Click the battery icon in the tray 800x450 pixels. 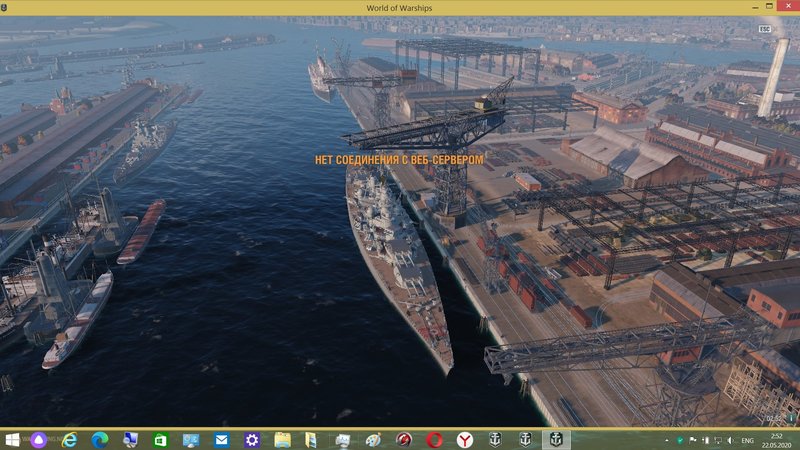click(706, 440)
